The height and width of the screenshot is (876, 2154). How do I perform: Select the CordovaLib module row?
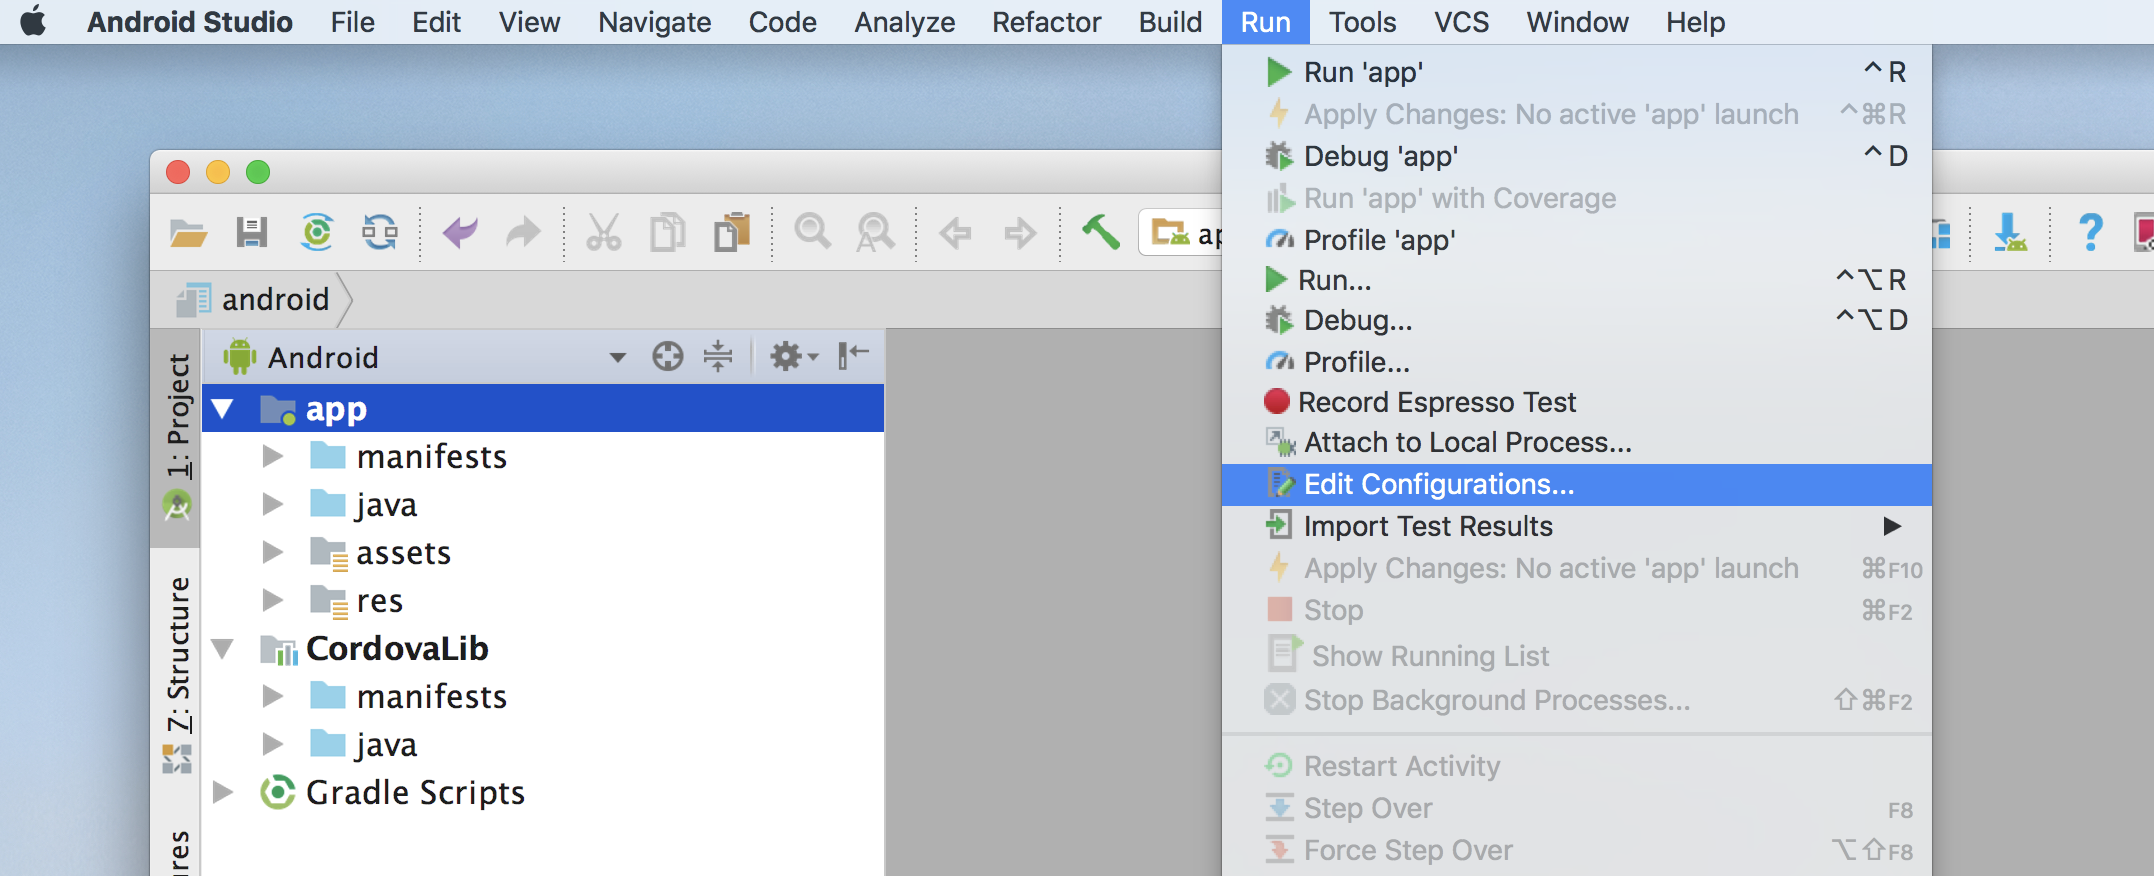543,649
